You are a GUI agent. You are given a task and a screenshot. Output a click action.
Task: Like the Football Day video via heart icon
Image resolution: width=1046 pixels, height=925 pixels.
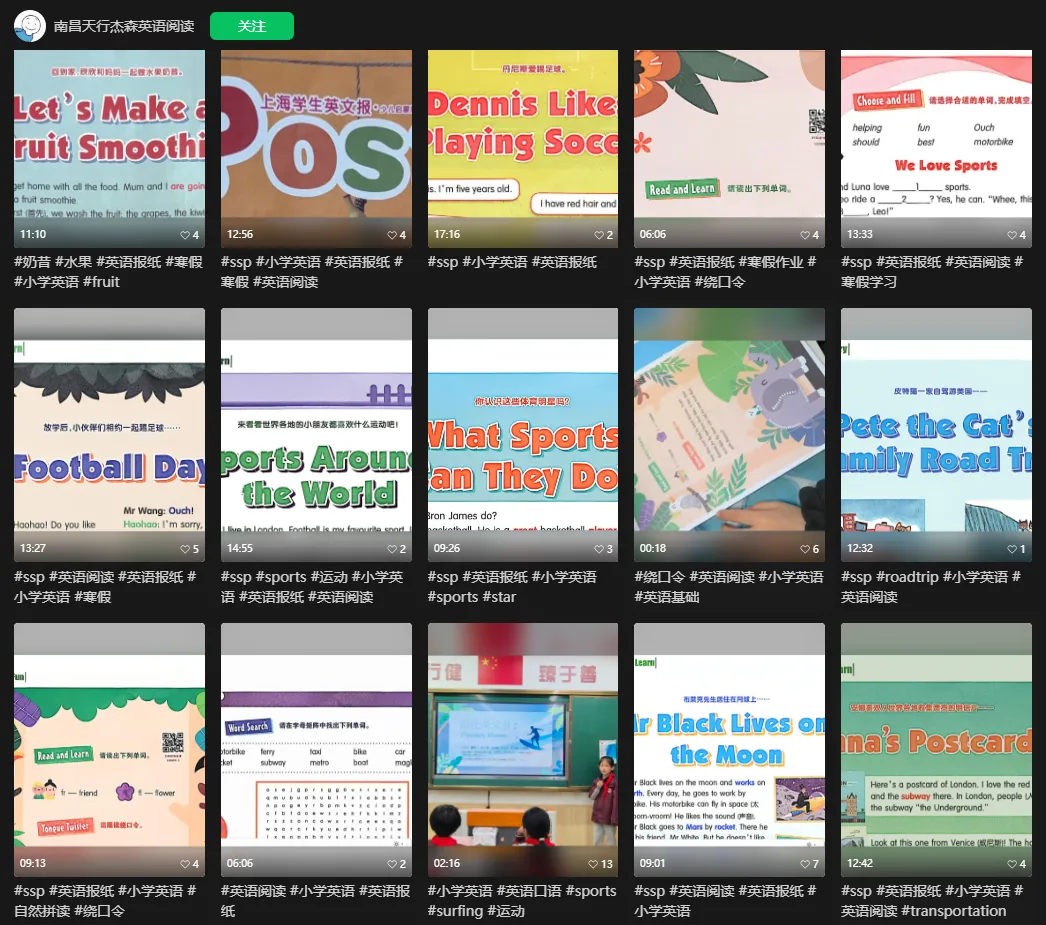pos(185,549)
